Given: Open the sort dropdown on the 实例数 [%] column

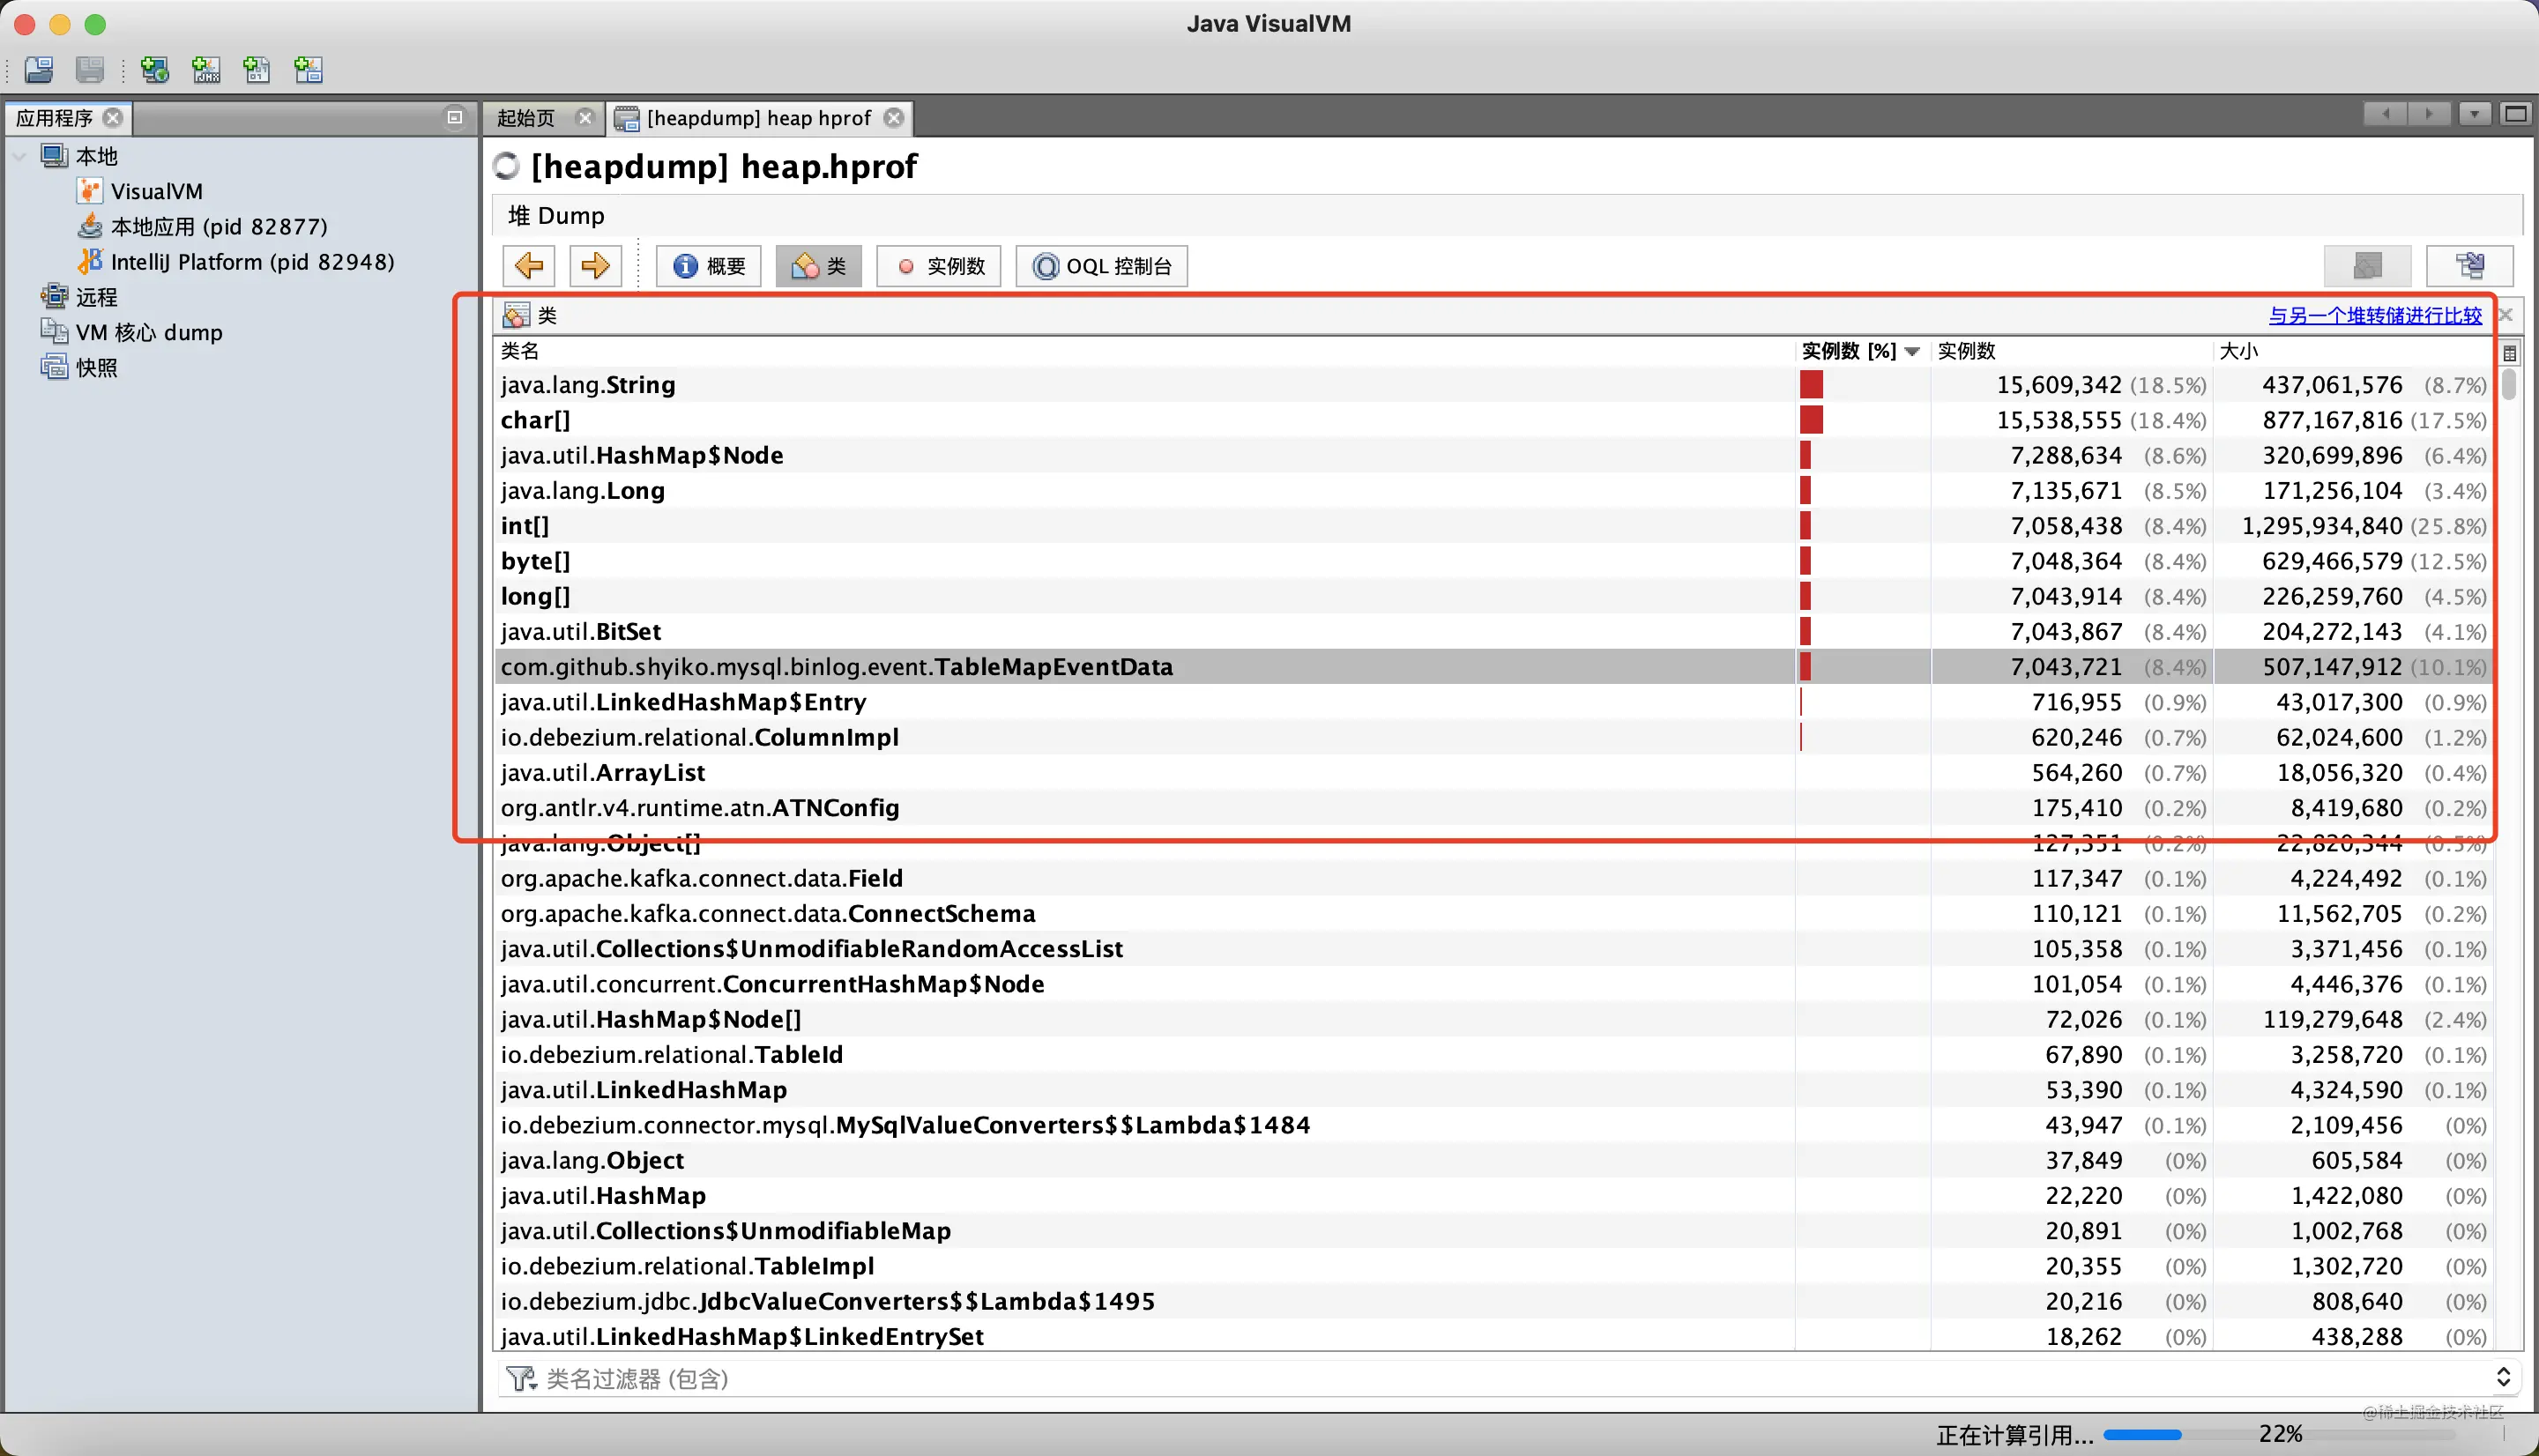Looking at the screenshot, I should click(x=1913, y=351).
